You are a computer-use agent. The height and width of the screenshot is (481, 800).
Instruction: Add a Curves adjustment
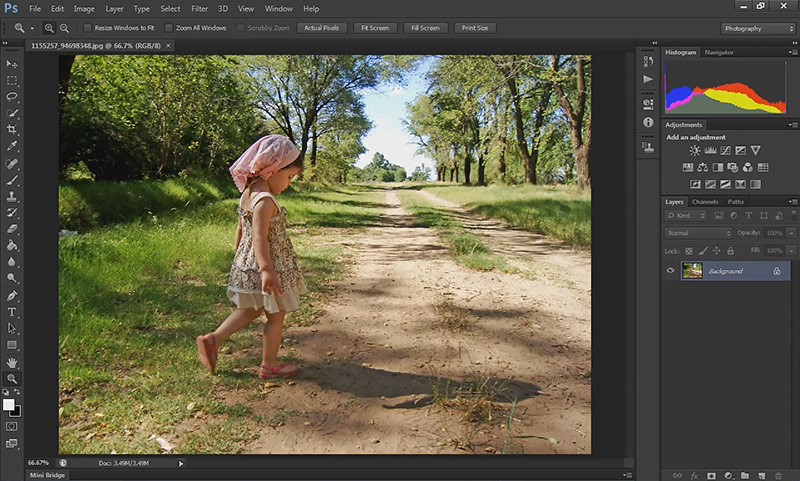[725, 150]
